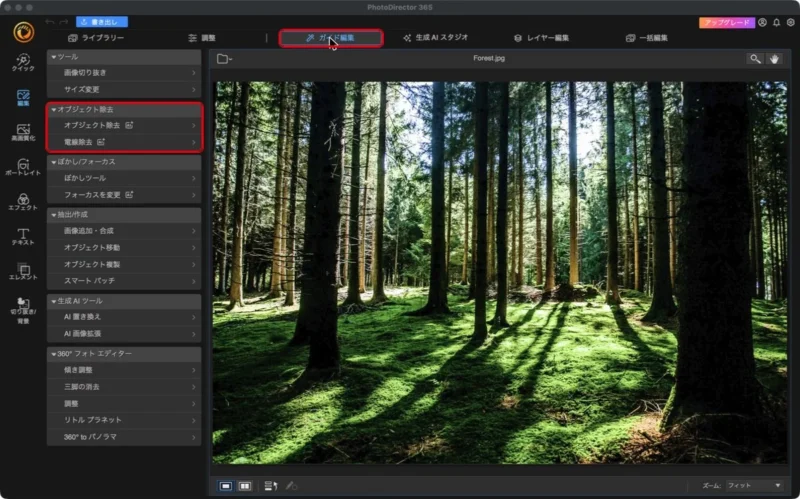Collapse the オブジェクト除去 section header
The image size is (800, 499).
(124, 109)
